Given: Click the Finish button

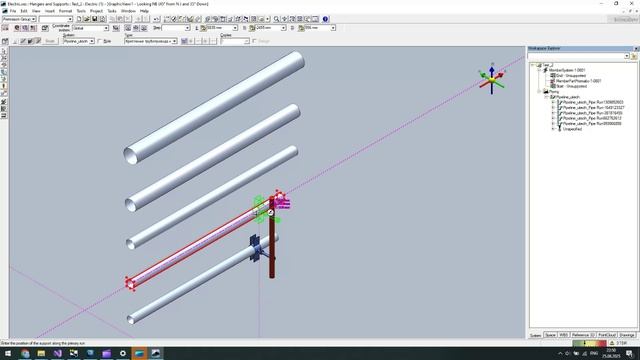Looking at the screenshot, I should (x=50, y=41).
